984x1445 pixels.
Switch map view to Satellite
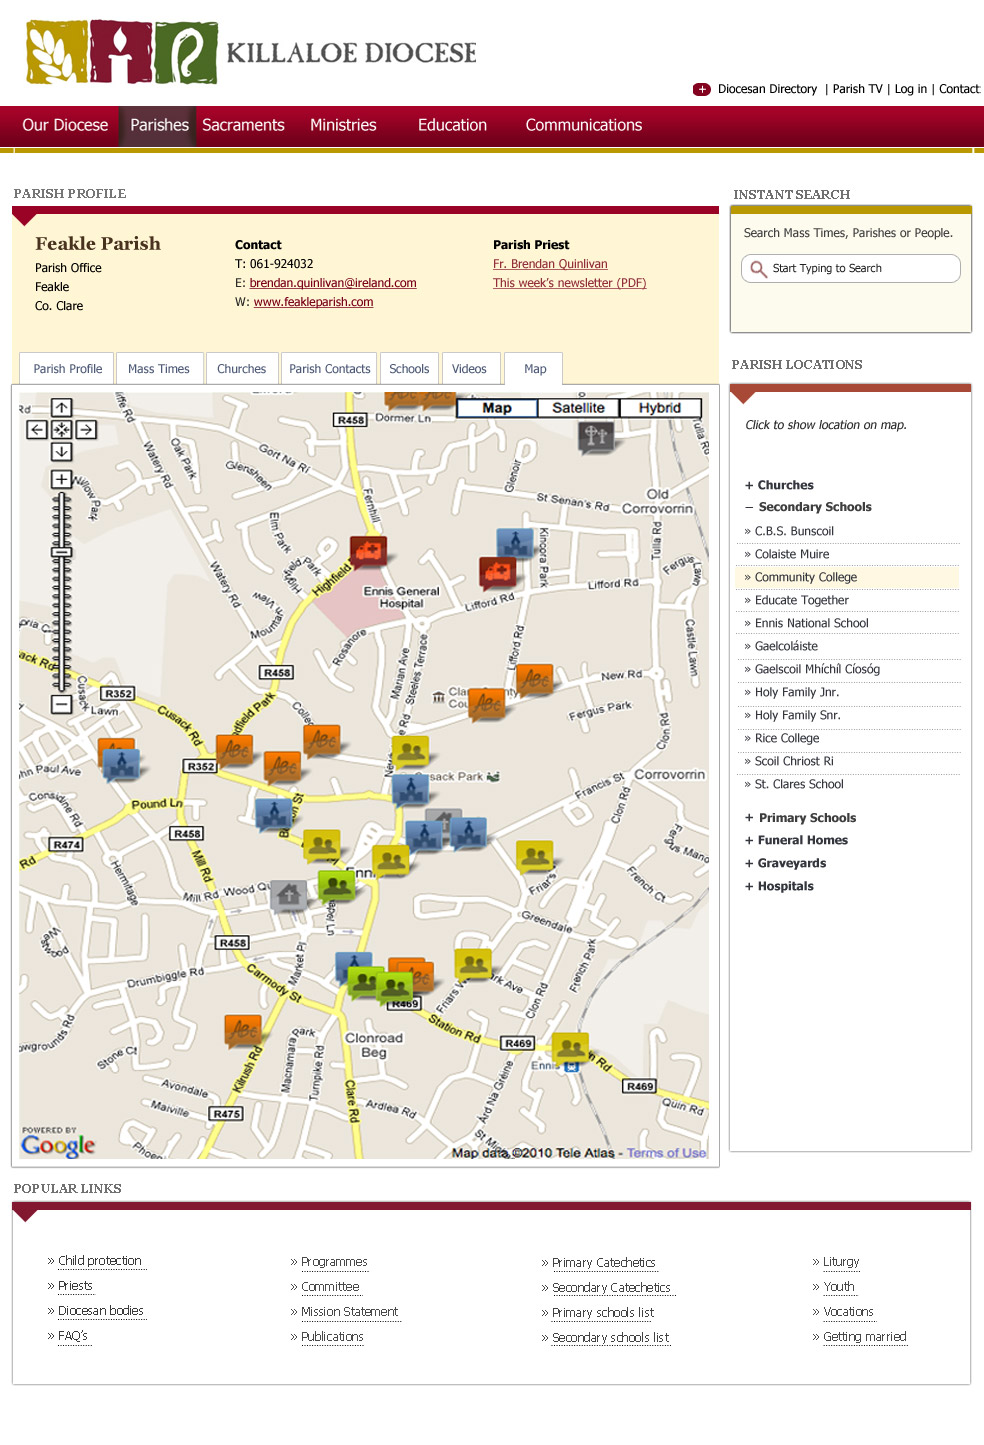(x=578, y=408)
